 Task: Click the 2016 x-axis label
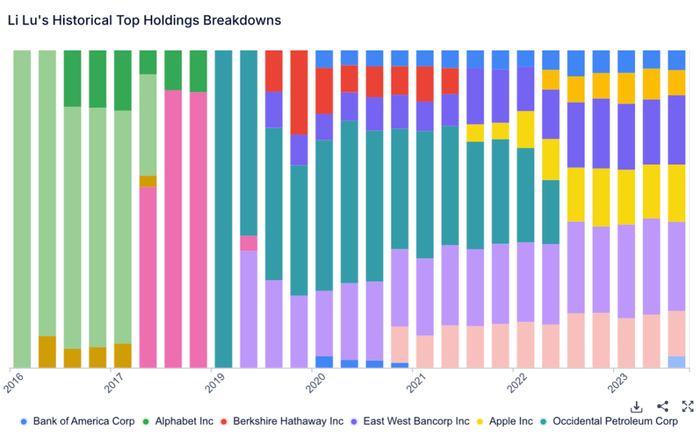[x=16, y=384]
